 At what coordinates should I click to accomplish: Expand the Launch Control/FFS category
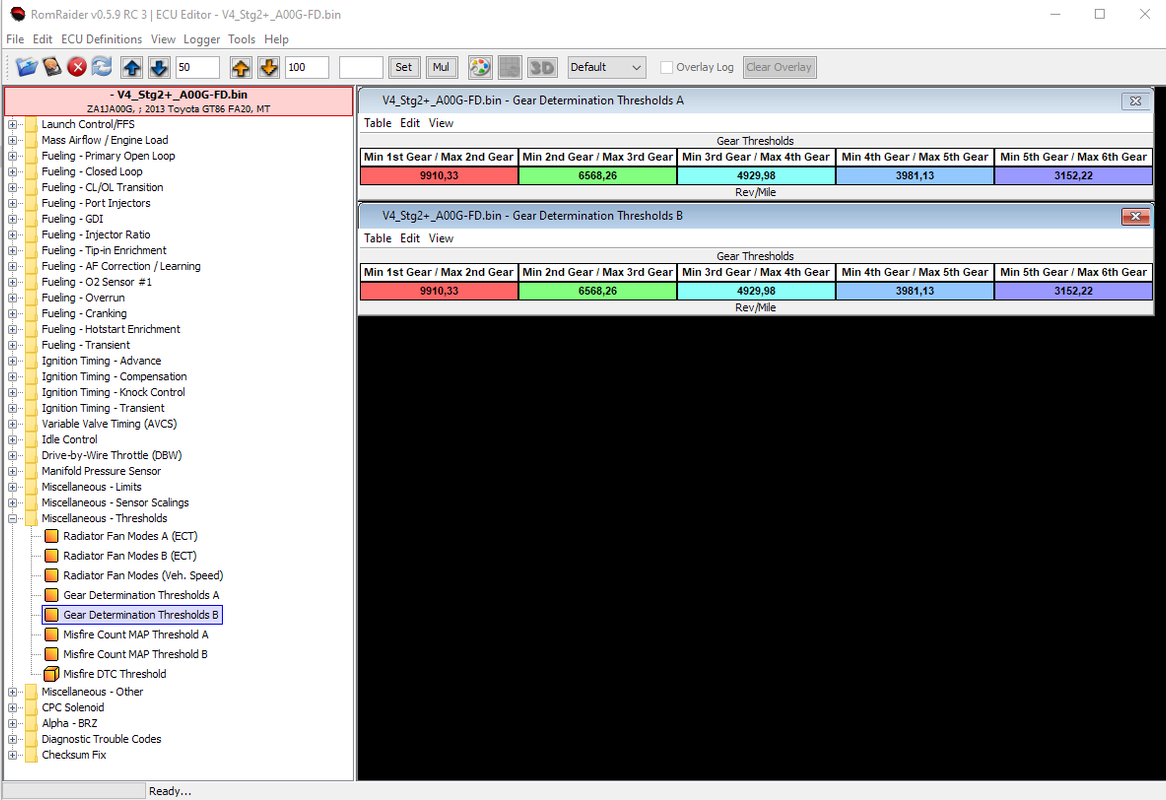tap(13, 124)
